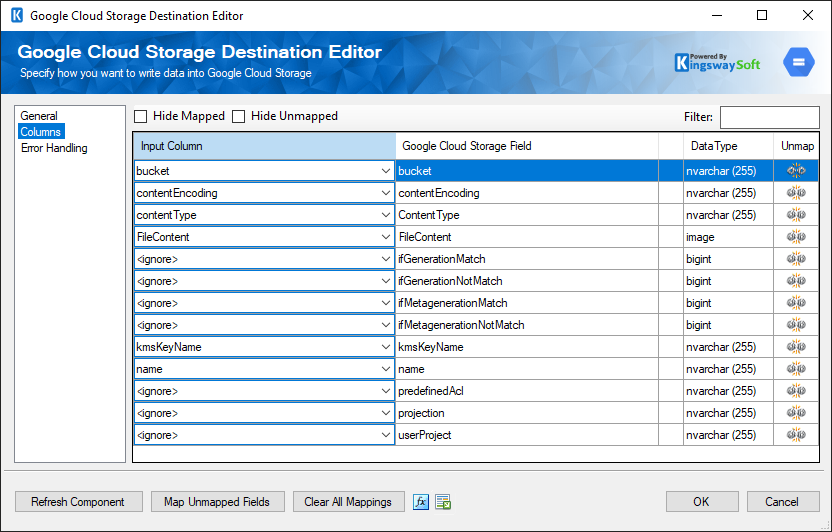Enable the Hide Mapped checkbox
This screenshot has height=532, width=832.
tap(141, 116)
